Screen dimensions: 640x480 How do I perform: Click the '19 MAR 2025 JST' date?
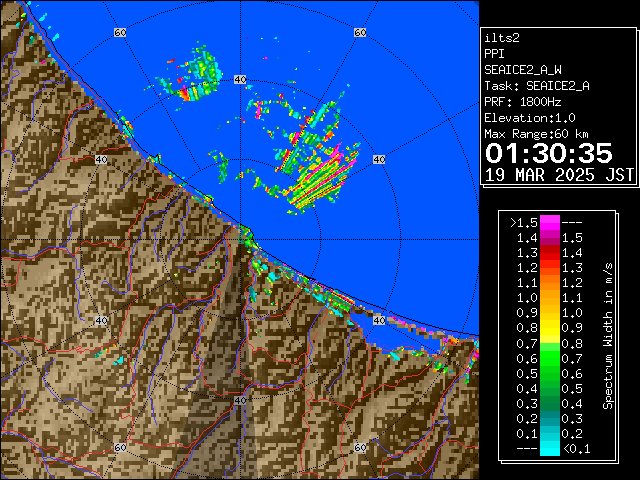click(559, 175)
